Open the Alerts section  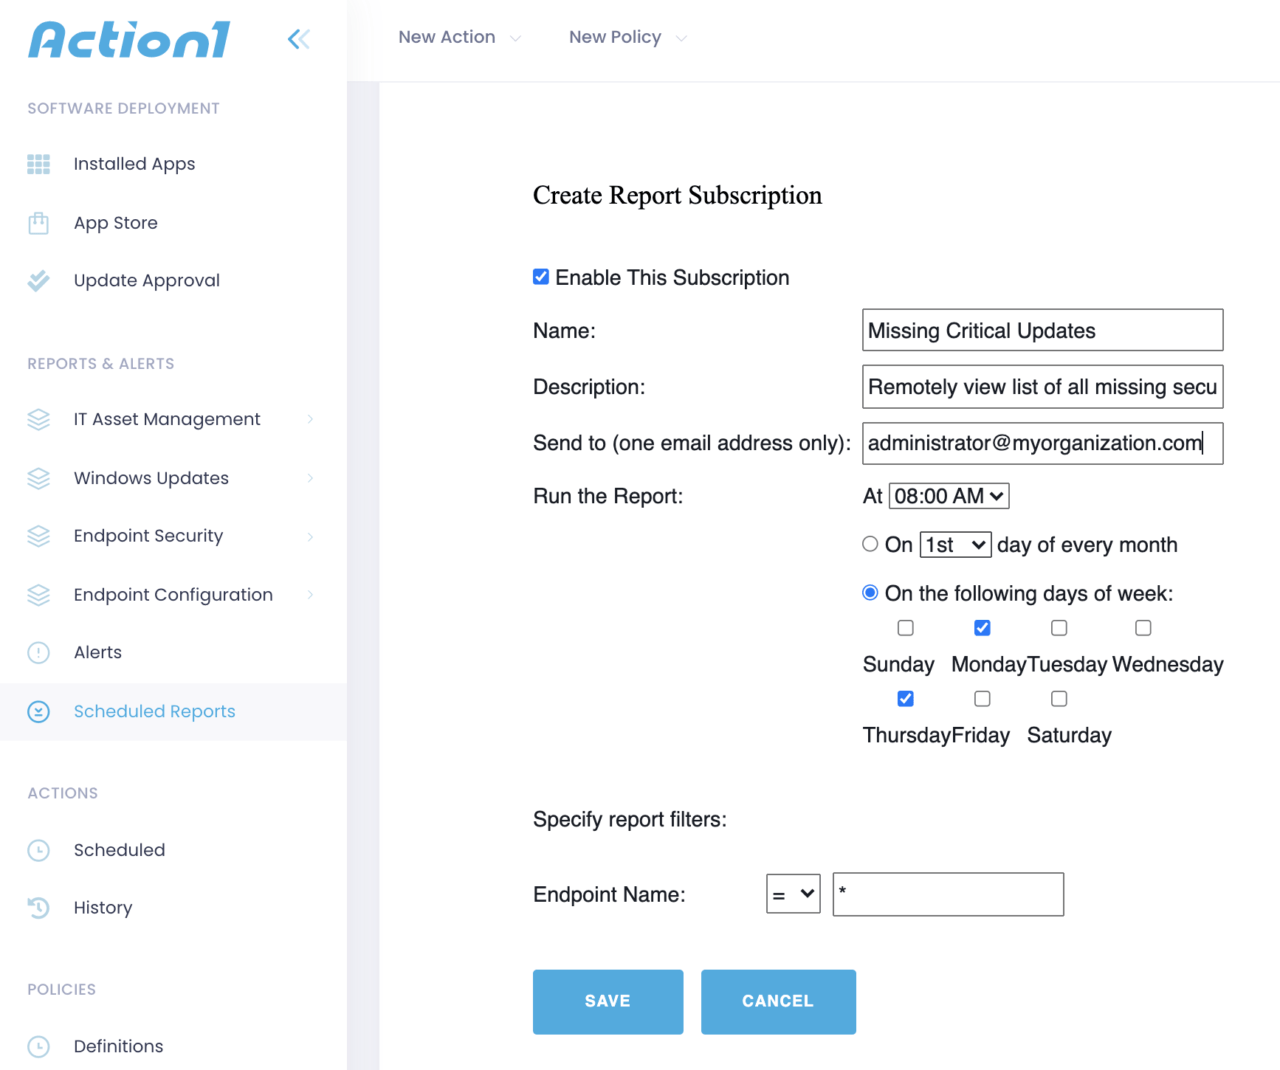pos(97,652)
